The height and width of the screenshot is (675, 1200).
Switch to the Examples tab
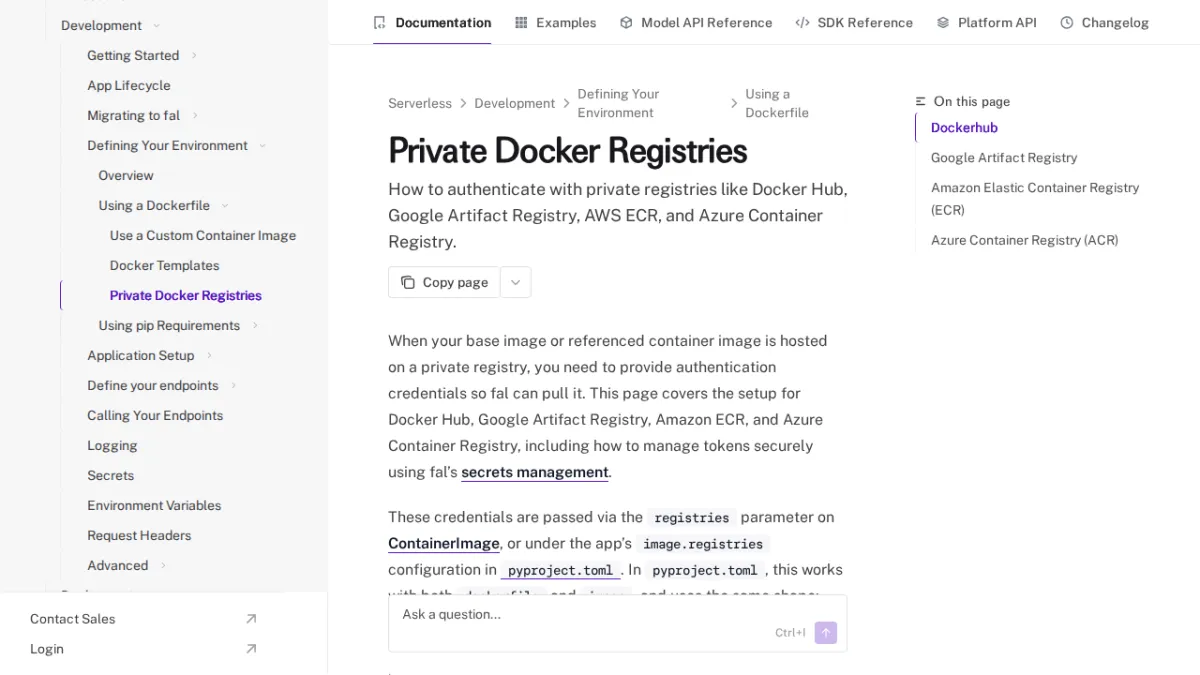point(555,22)
